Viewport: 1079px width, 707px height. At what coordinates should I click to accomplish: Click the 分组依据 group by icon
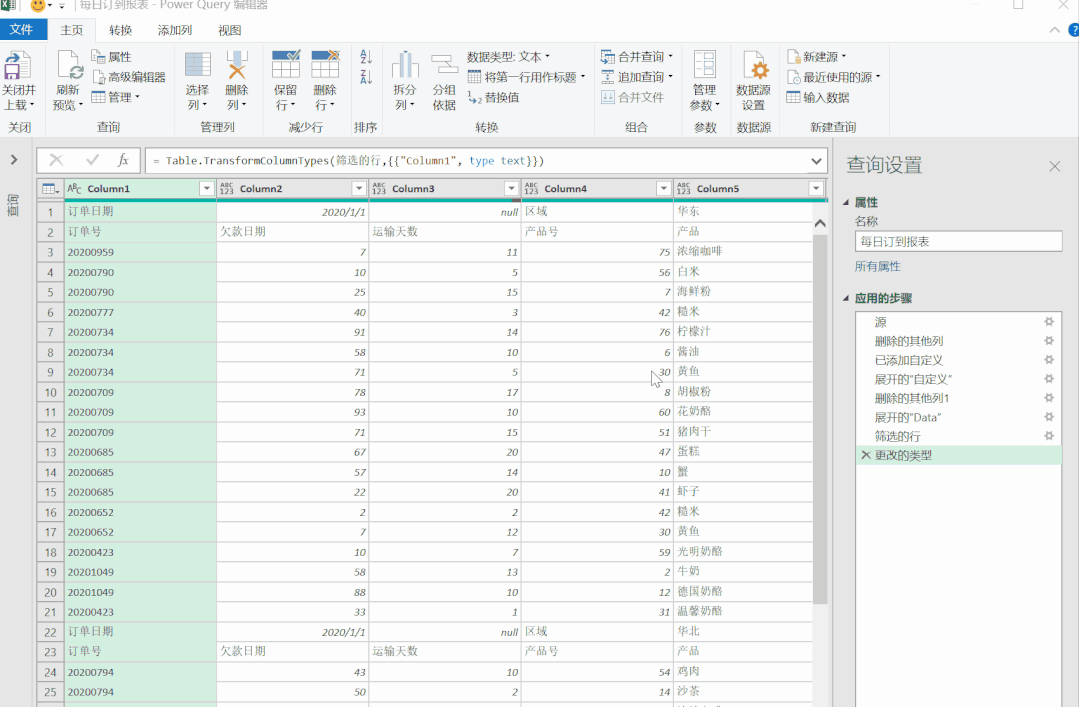point(445,65)
